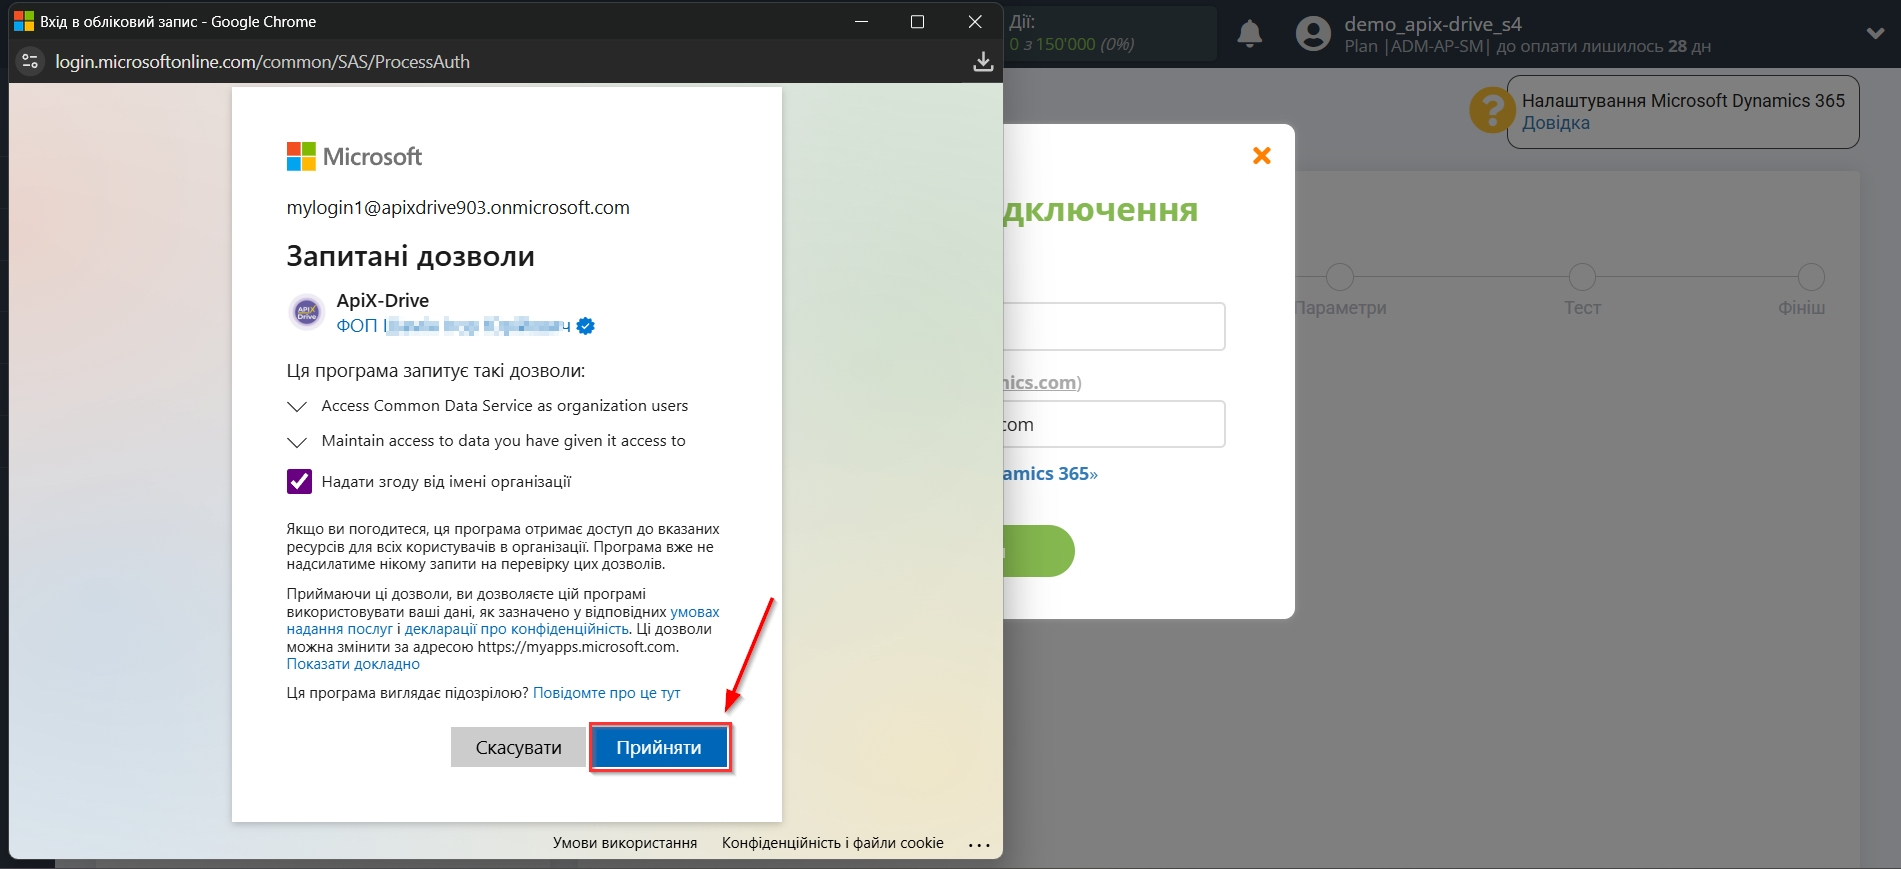Click the Прийняти accept button

pyautogui.click(x=659, y=747)
